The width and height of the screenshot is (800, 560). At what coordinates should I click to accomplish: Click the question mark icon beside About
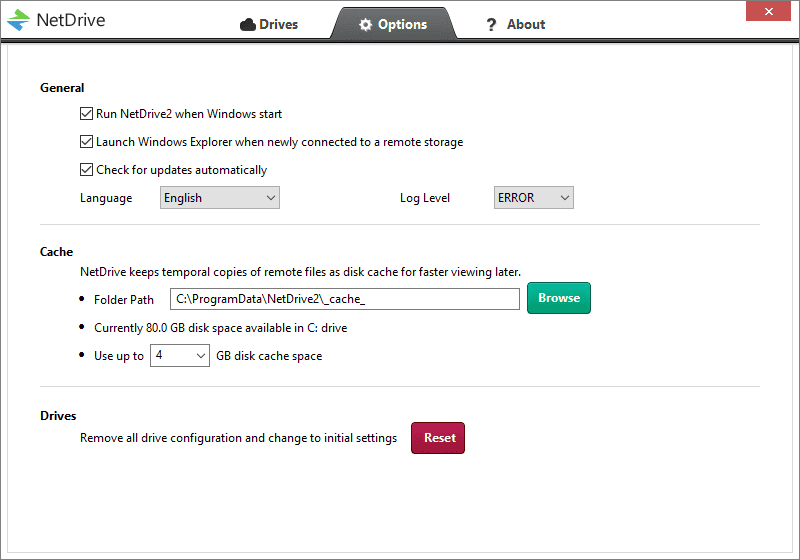[491, 25]
